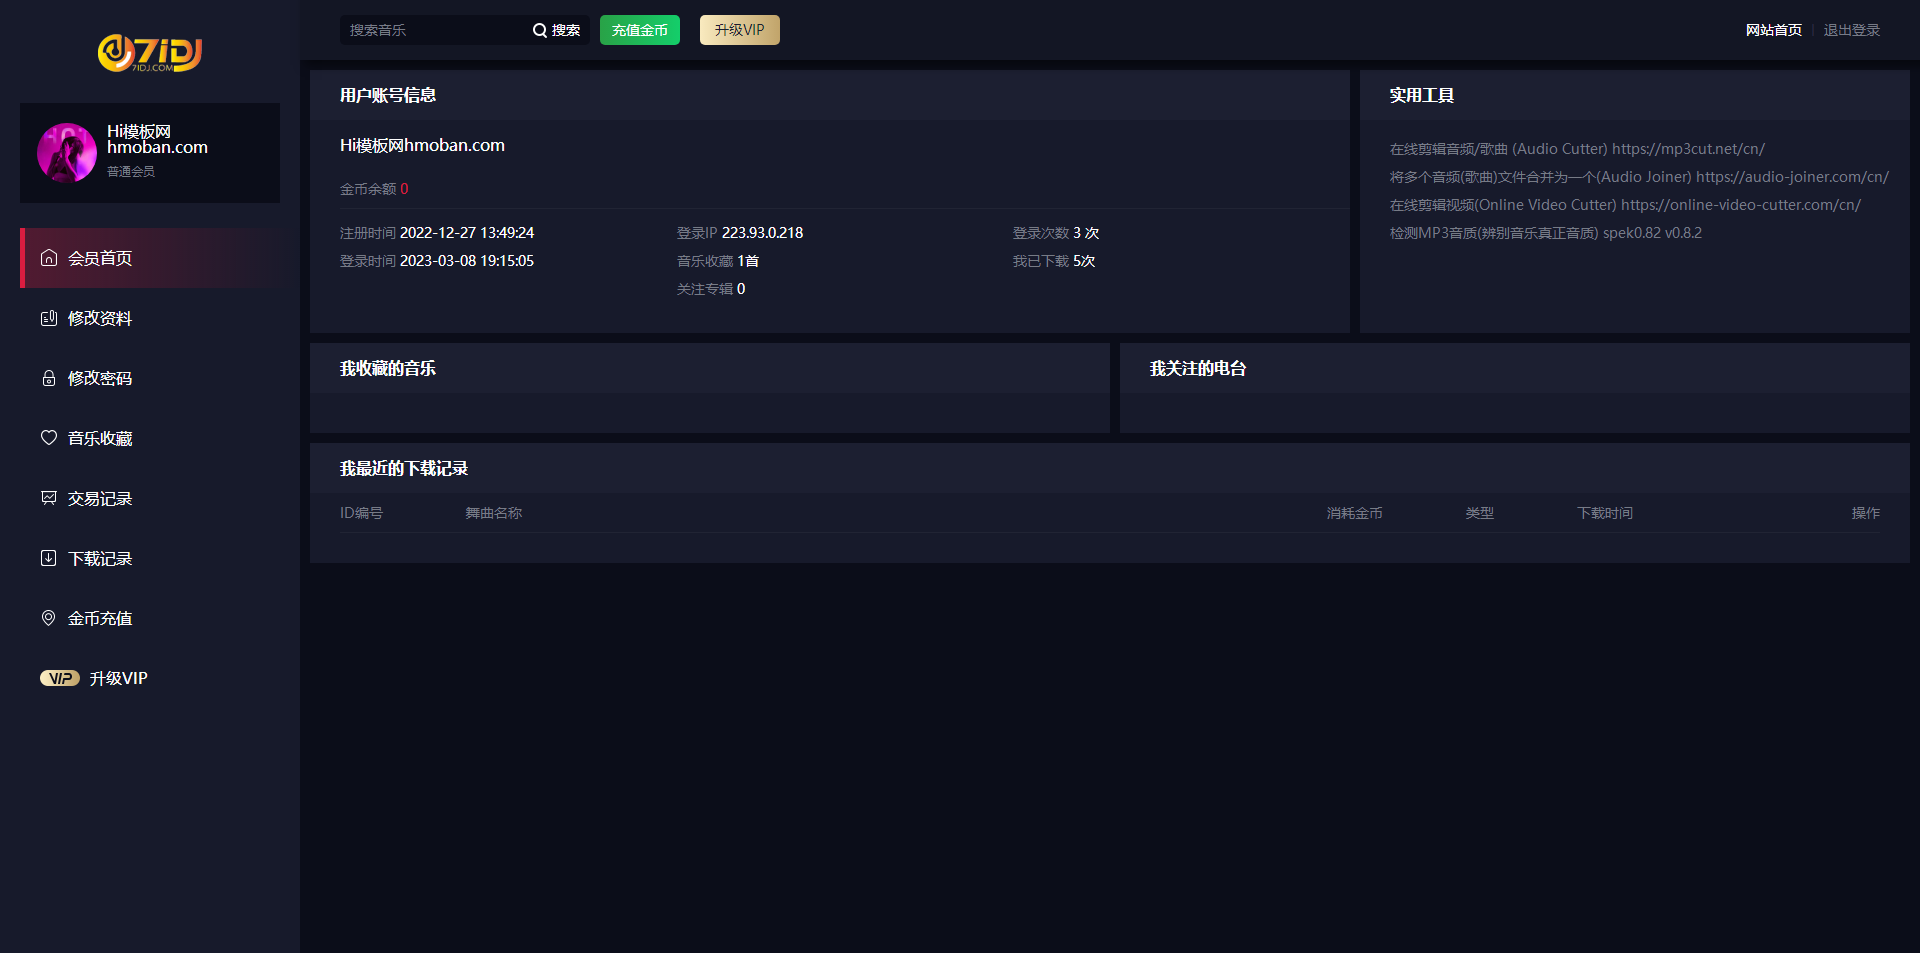Click the 用户账号信息 panel heading

click(388, 95)
